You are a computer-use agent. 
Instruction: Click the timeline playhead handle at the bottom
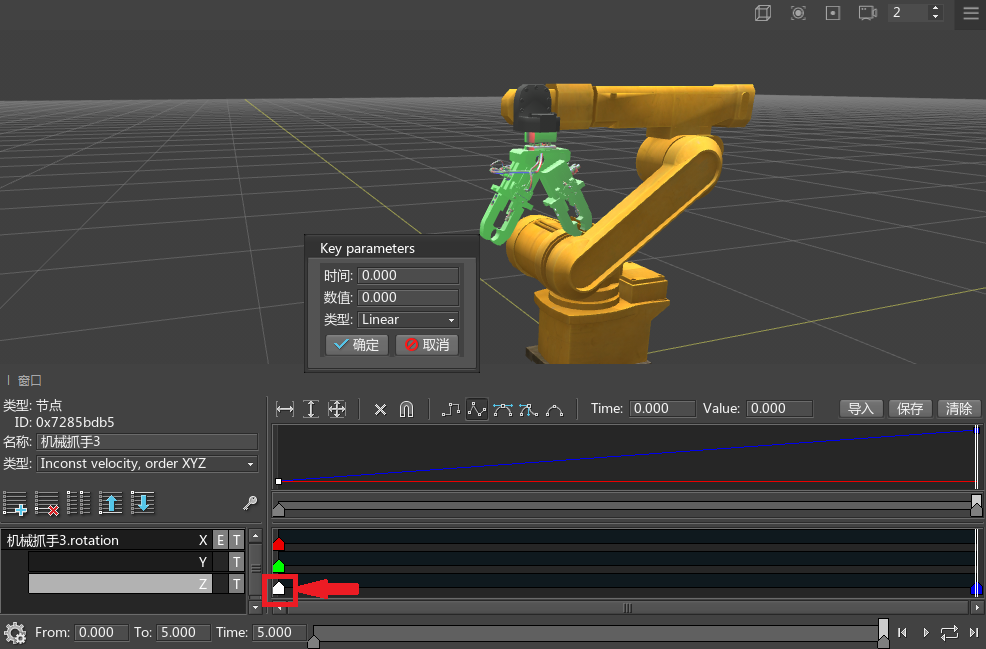point(883,630)
